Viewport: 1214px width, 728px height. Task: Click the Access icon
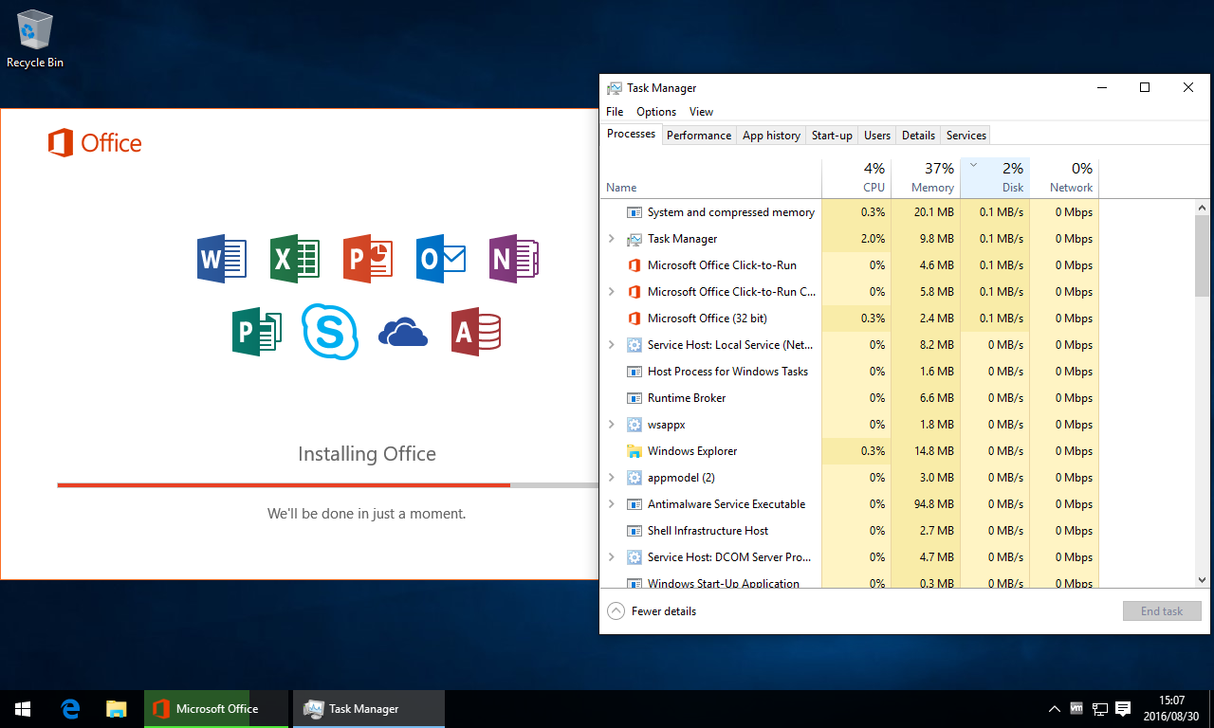(x=476, y=332)
